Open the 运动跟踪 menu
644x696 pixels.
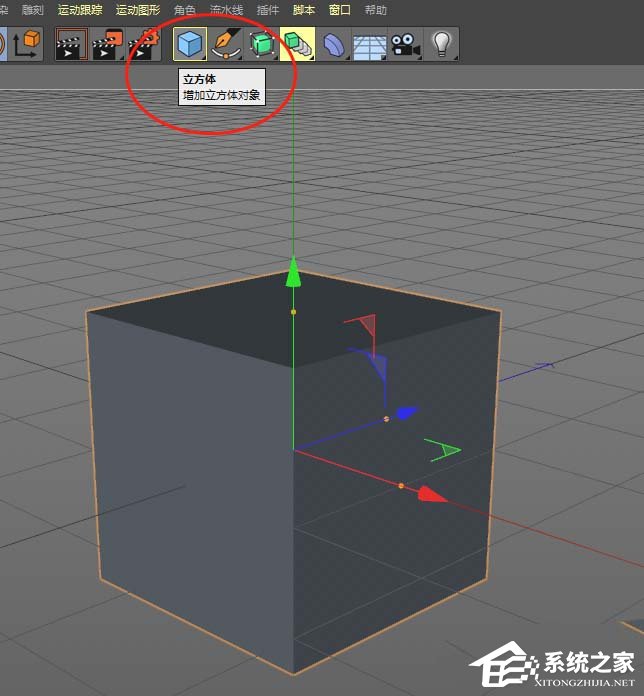pyautogui.click(x=80, y=10)
